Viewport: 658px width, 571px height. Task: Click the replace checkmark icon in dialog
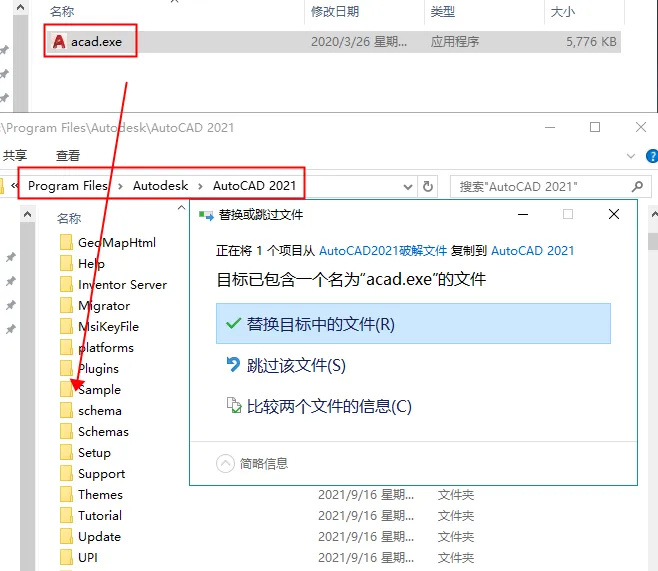(x=233, y=323)
